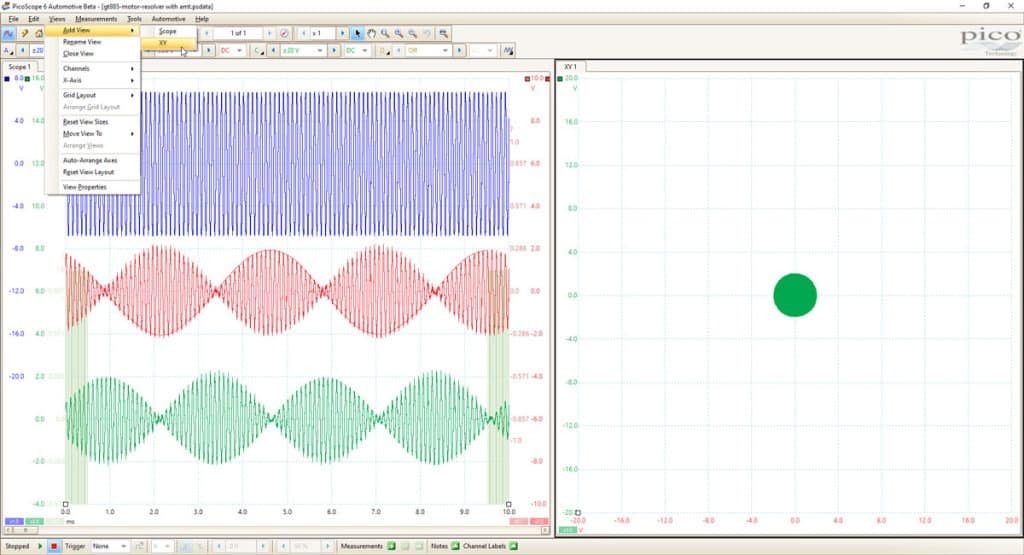Open the Move View To submenu

tap(93, 134)
